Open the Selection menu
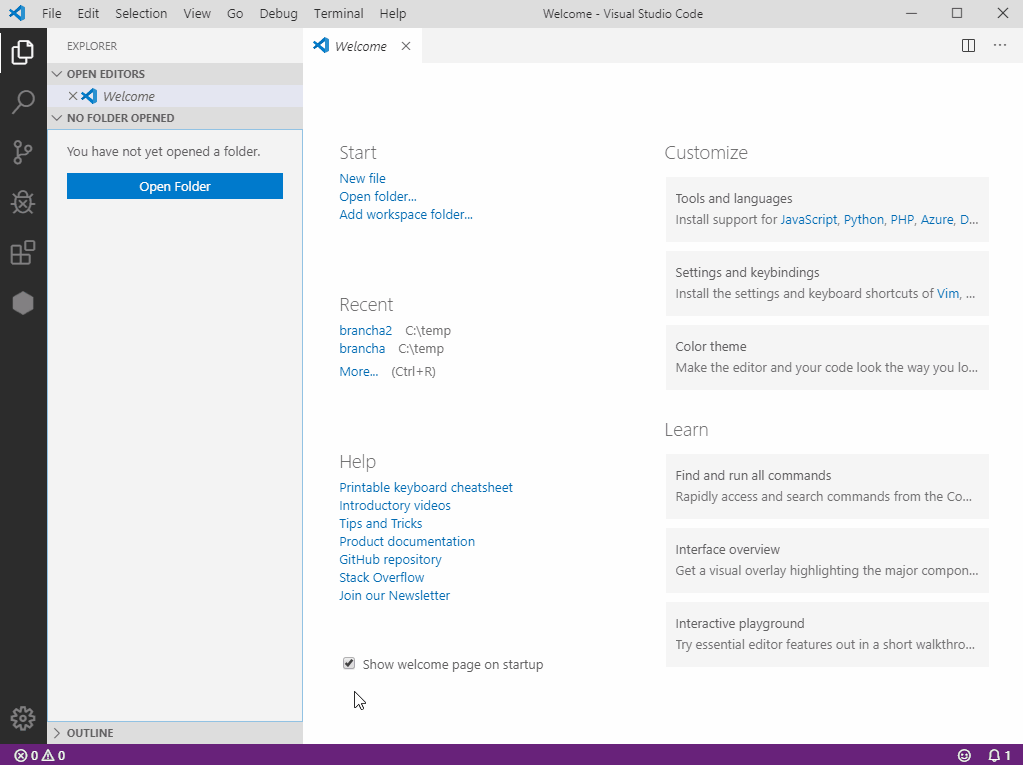 (x=141, y=14)
